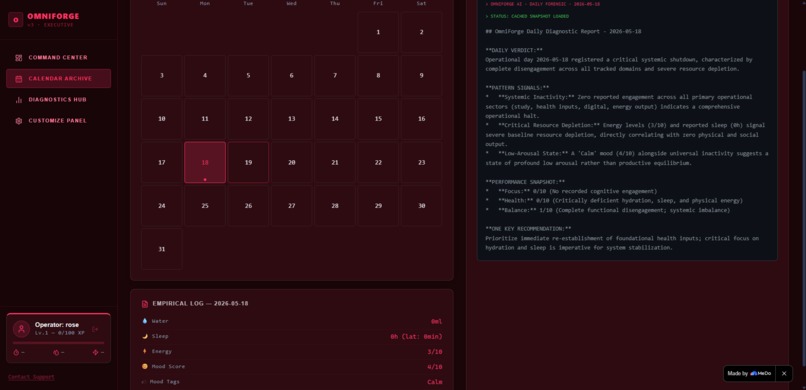Open the Contact Support link
806x390 pixels.
click(31, 377)
